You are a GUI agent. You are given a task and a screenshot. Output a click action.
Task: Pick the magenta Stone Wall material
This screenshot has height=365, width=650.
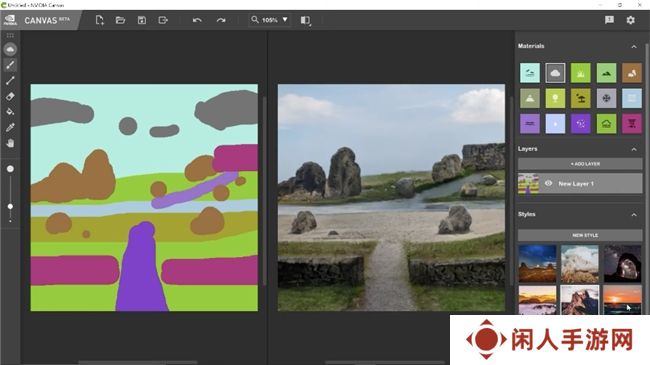point(632,124)
